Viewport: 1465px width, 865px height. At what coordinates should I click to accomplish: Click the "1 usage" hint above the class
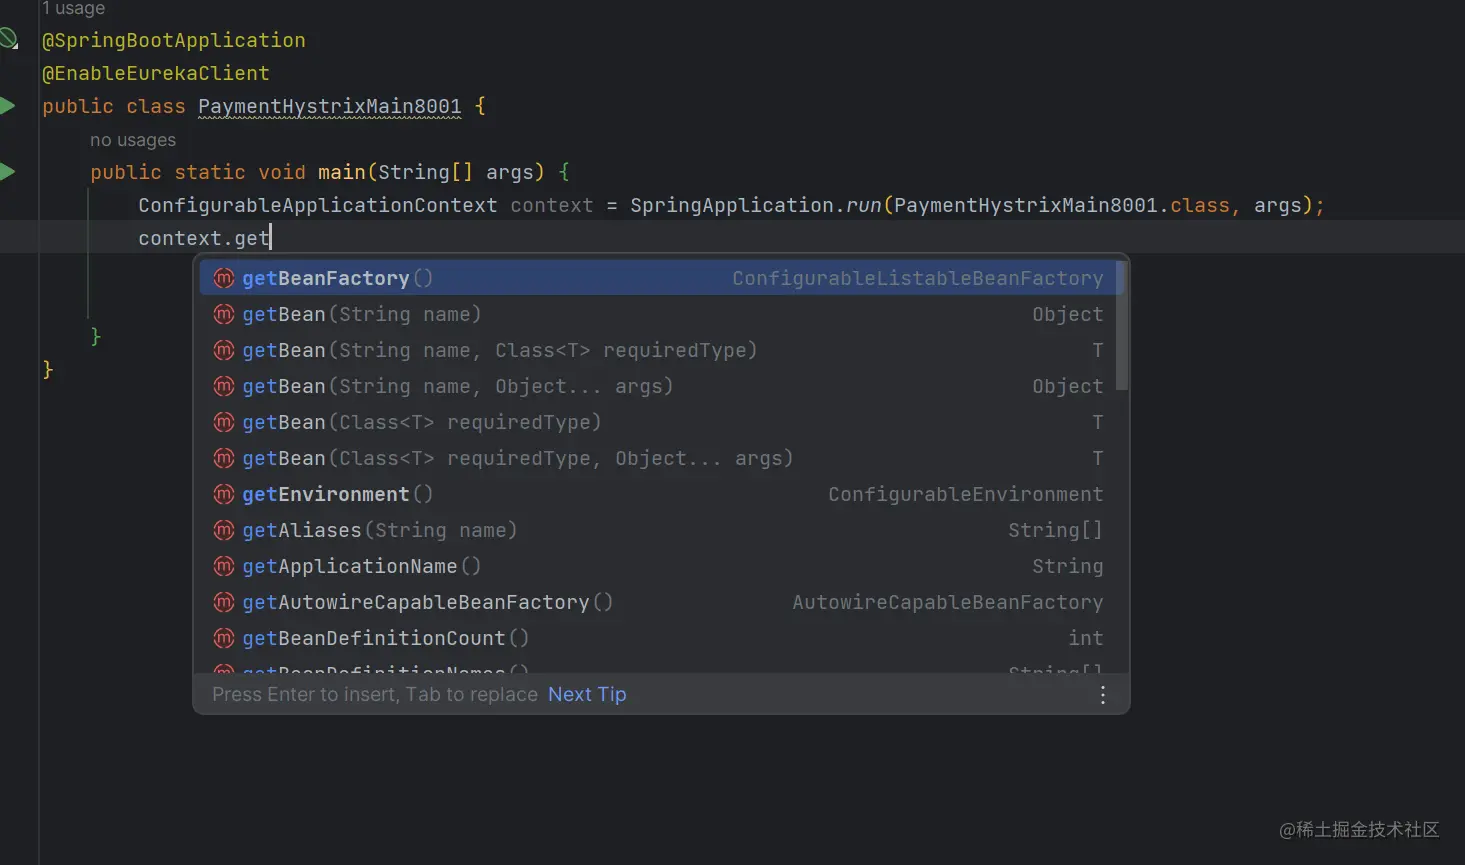point(73,8)
